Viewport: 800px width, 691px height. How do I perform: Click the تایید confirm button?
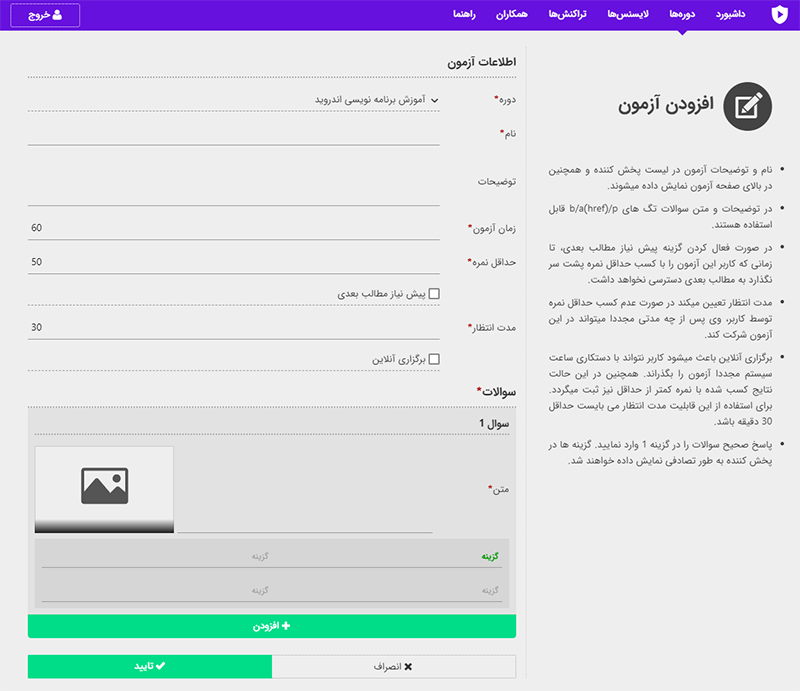150,666
